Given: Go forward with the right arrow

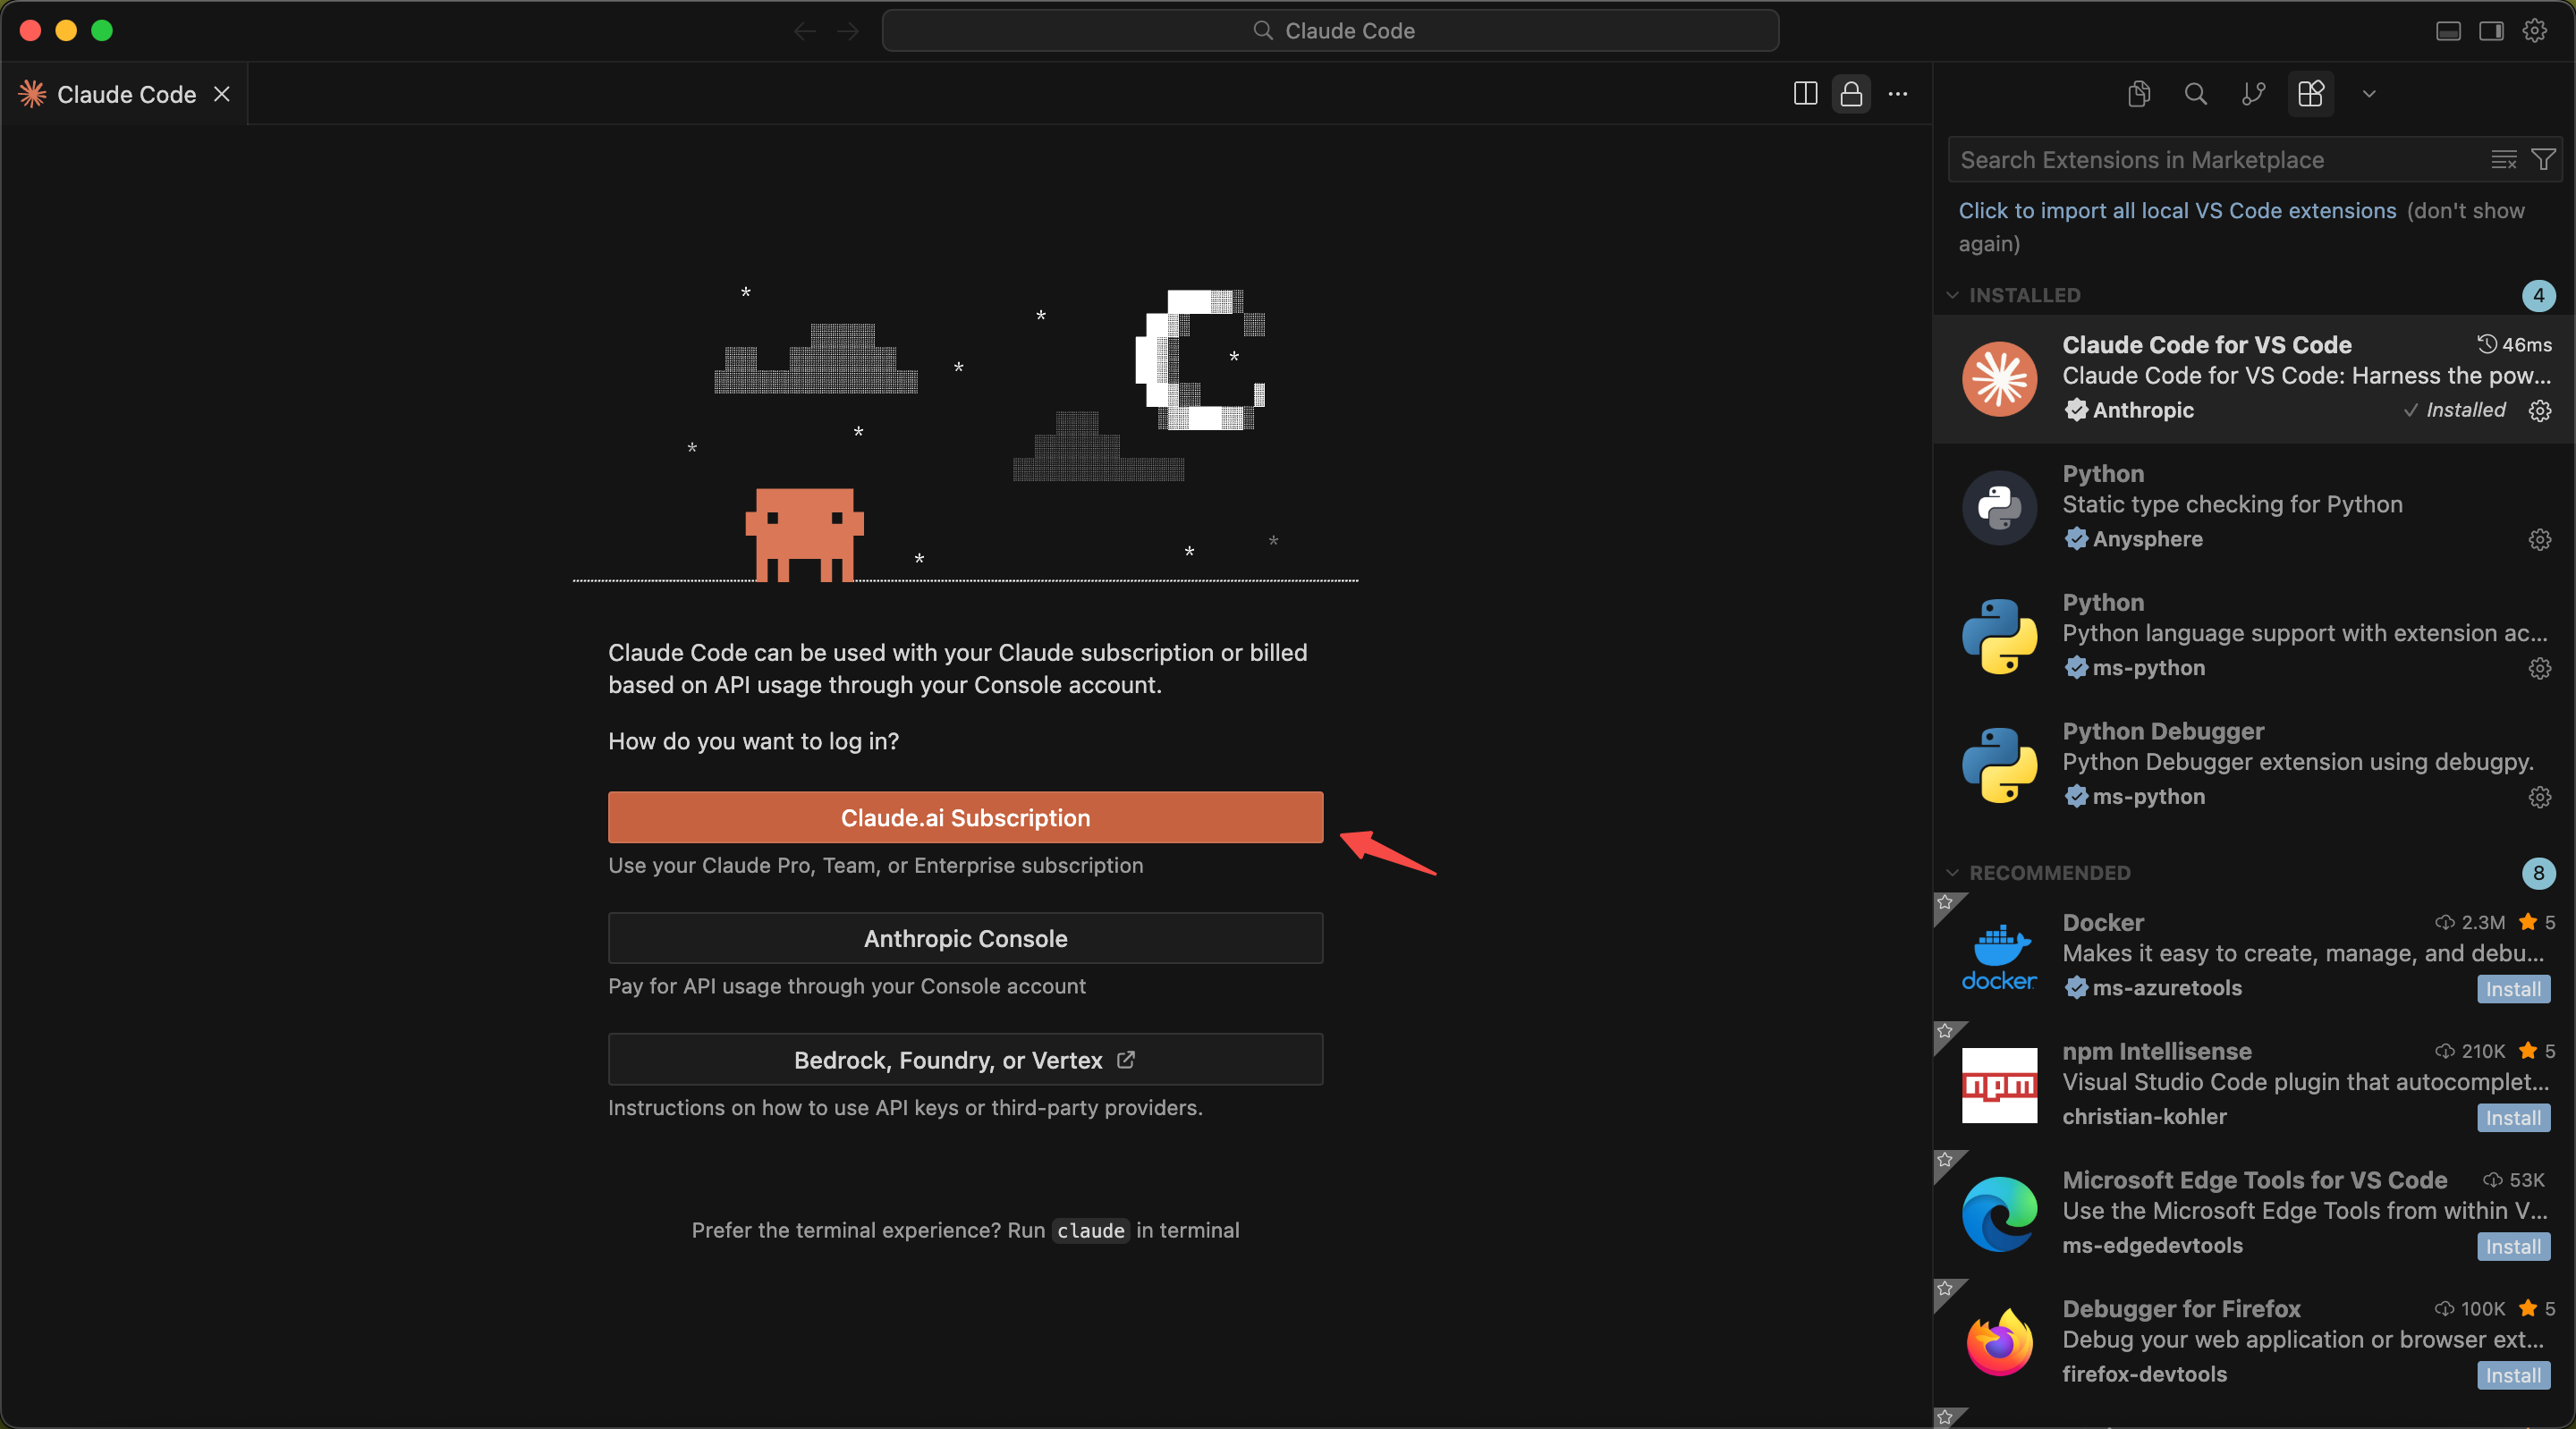Looking at the screenshot, I should pos(848,31).
